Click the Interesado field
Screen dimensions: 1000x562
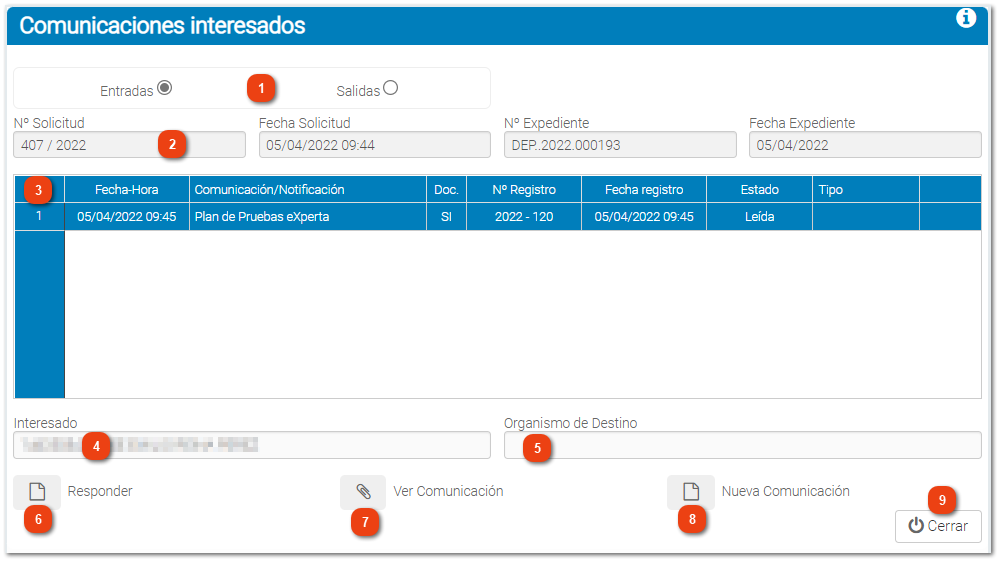point(252,445)
